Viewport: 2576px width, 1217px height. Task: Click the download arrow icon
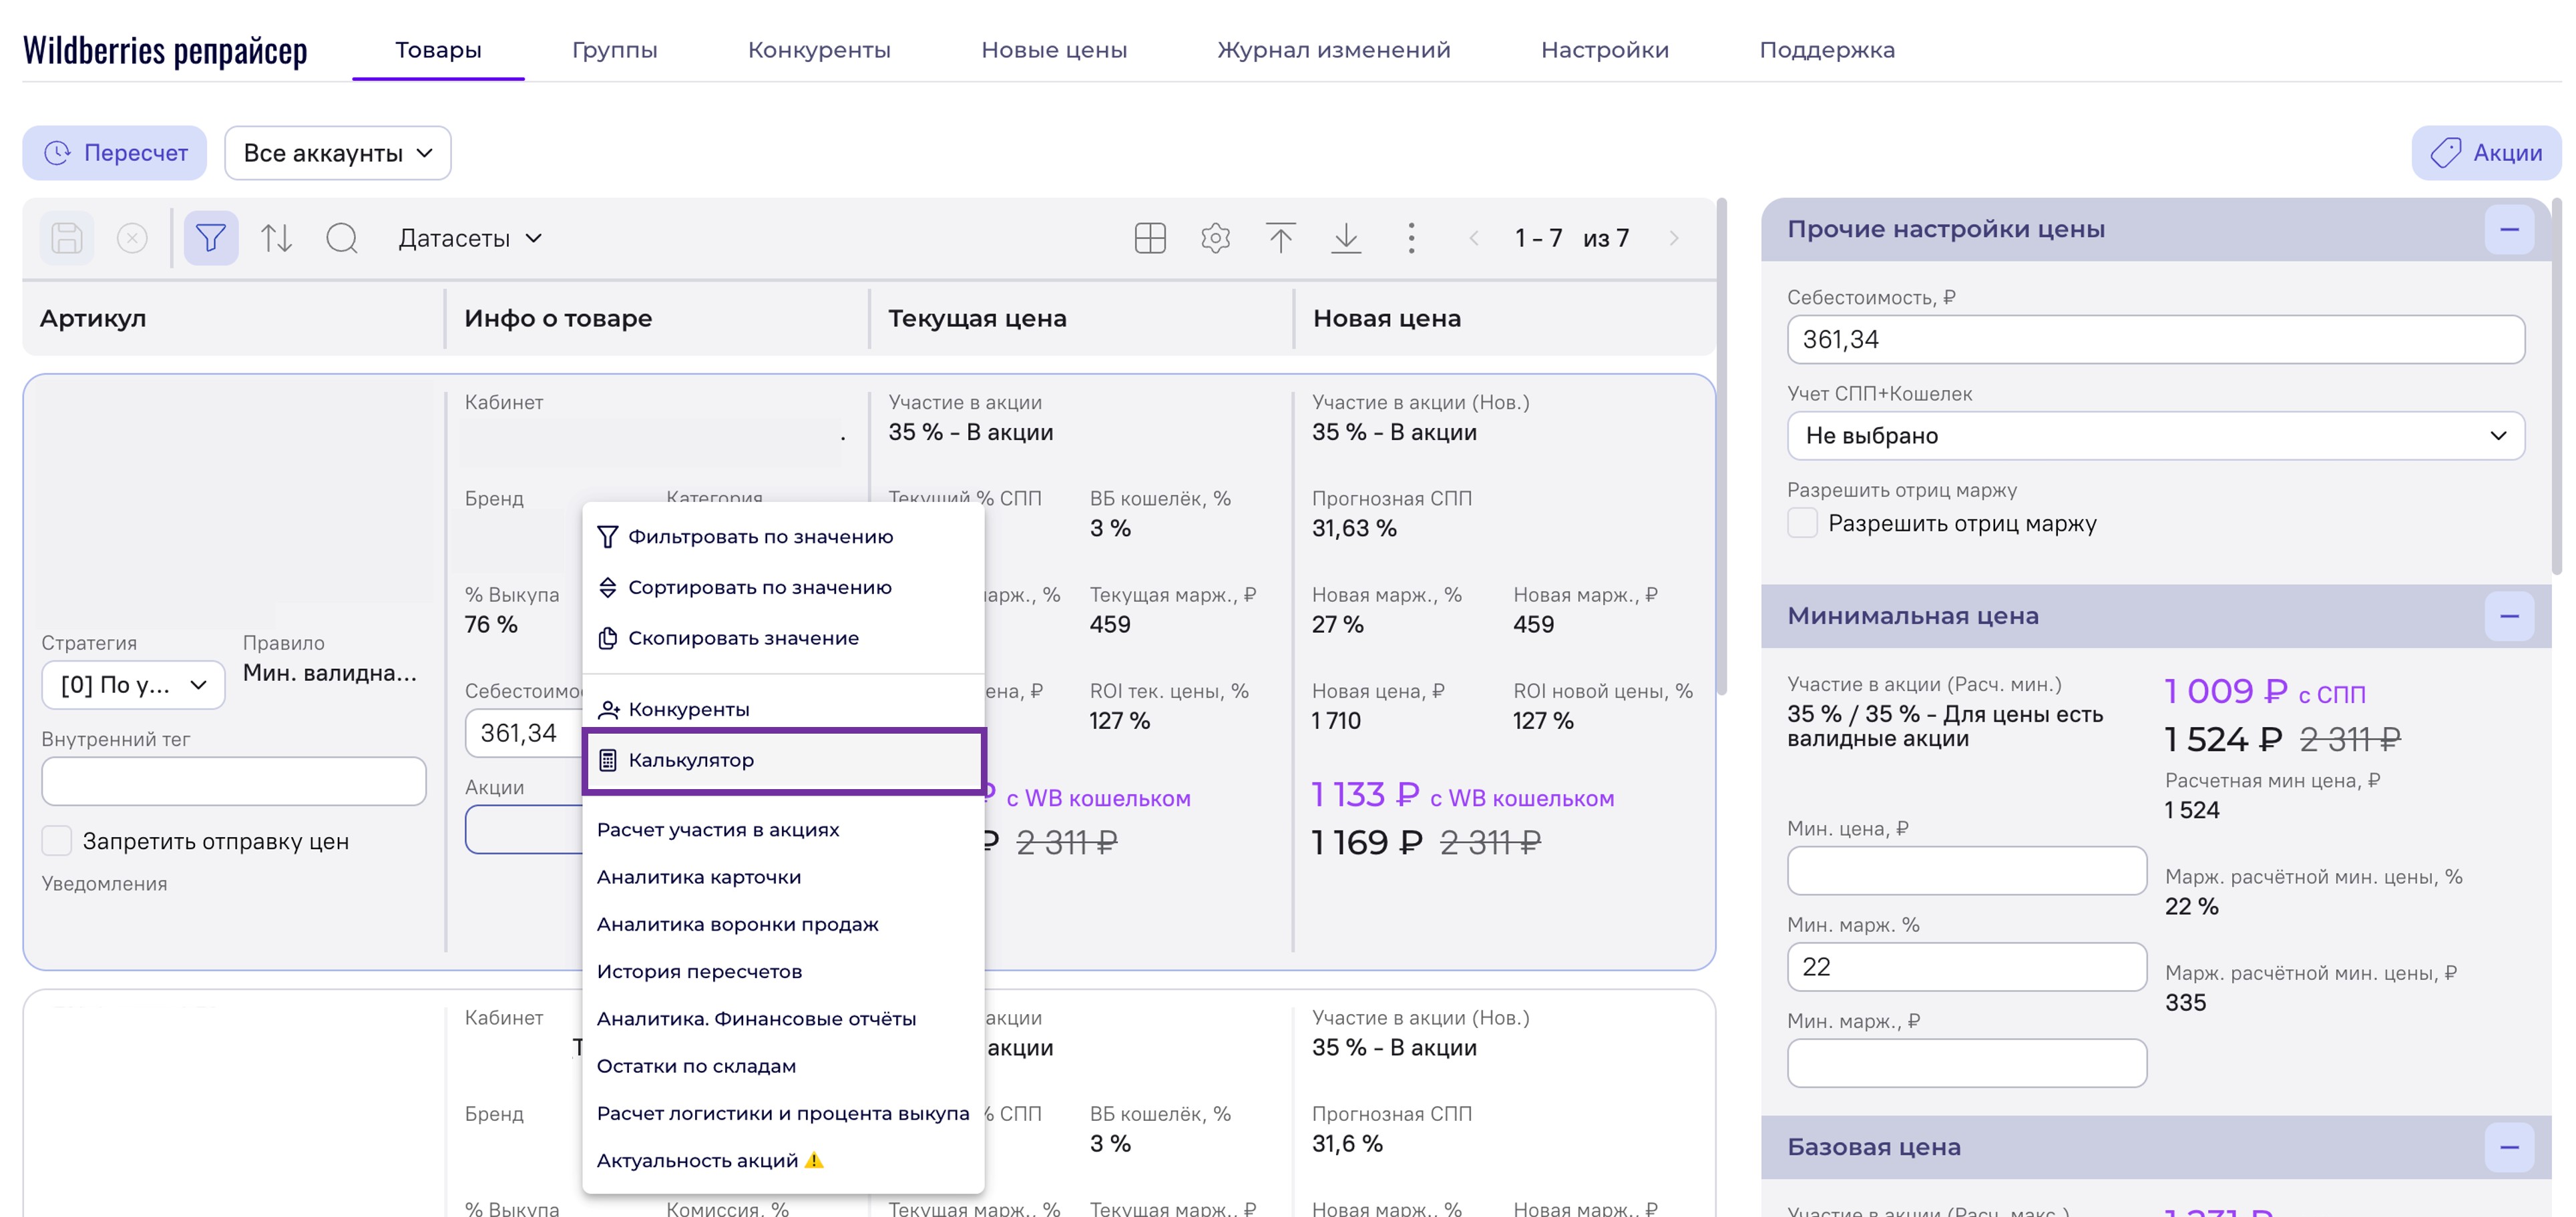click(1346, 238)
